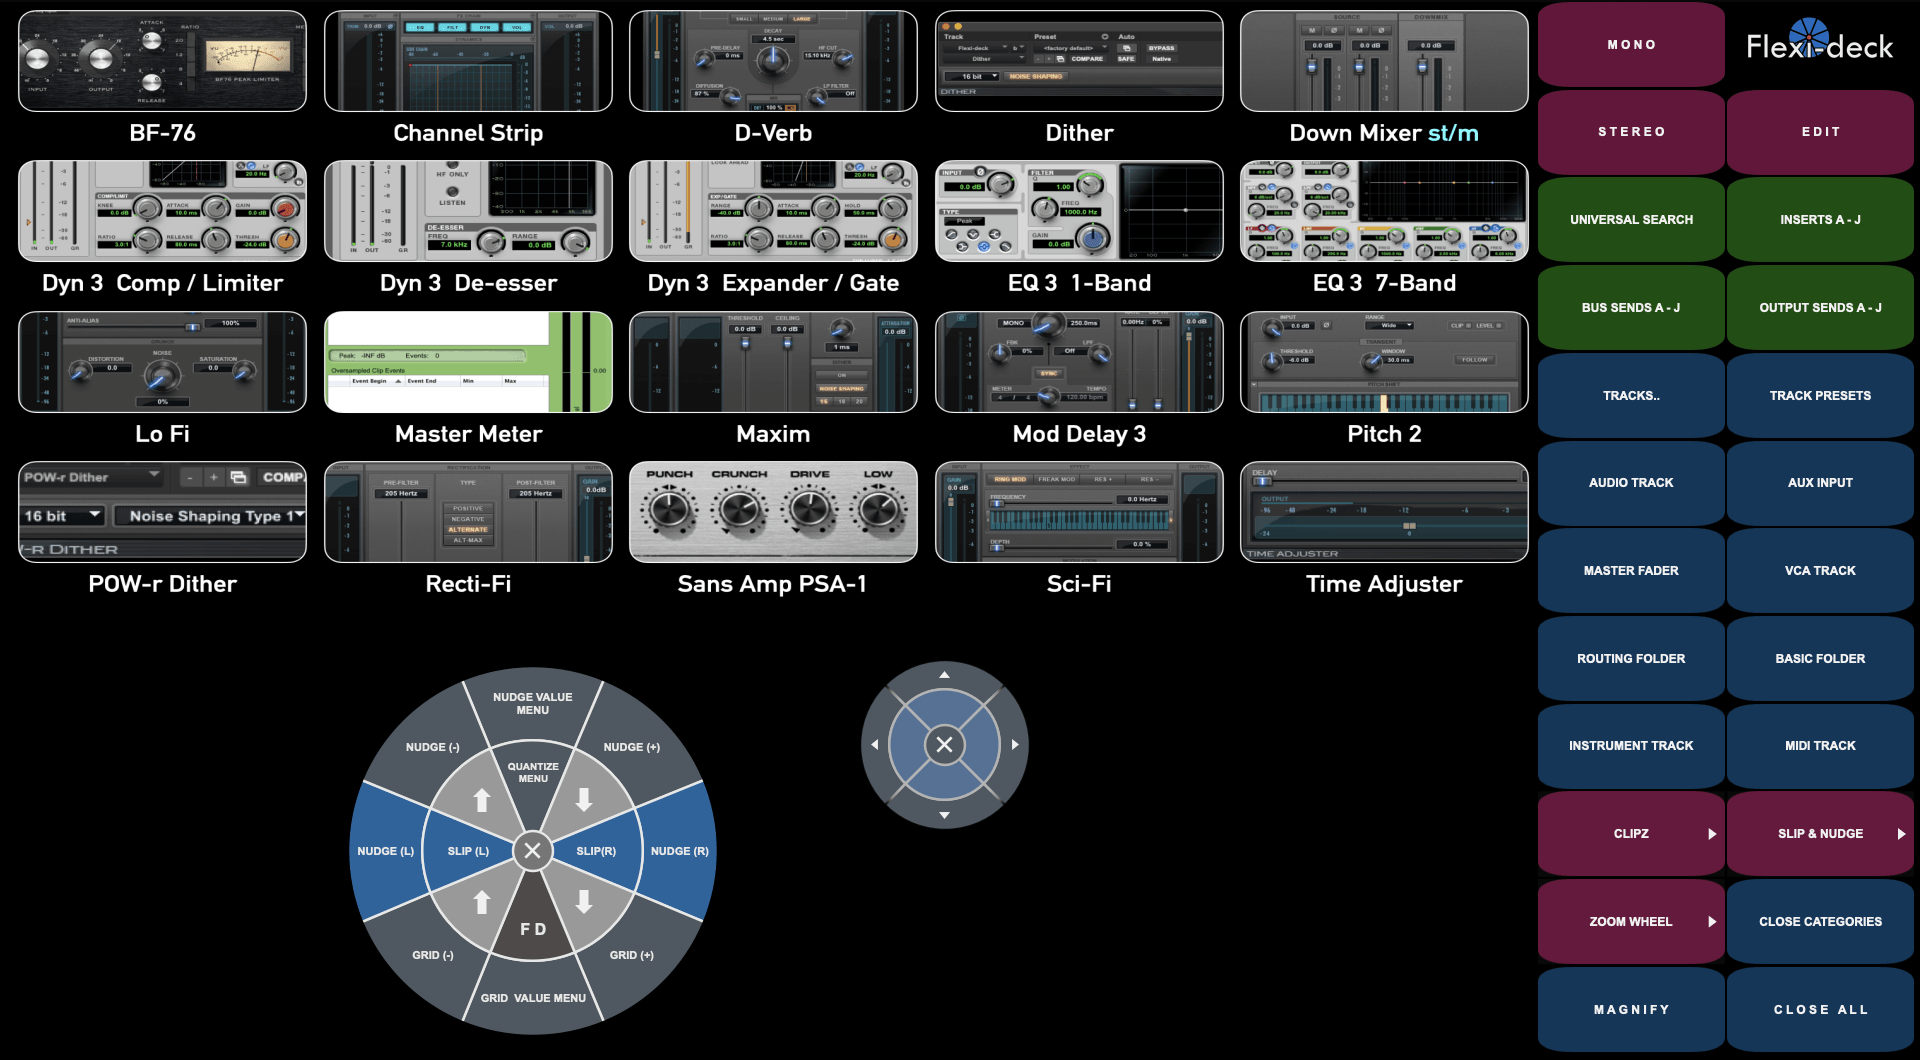Select the Sans Amp PSA-1 plugin image

772,512
